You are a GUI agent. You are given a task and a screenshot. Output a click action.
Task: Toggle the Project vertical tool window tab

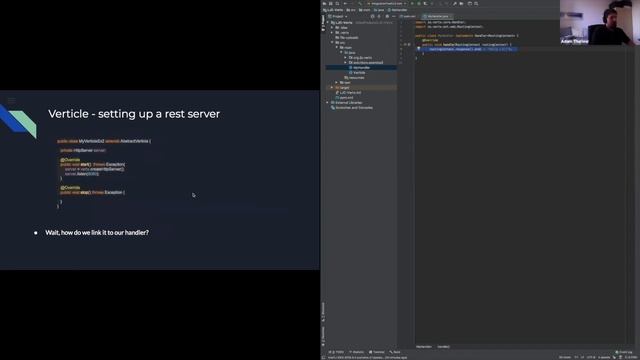click(x=323, y=24)
